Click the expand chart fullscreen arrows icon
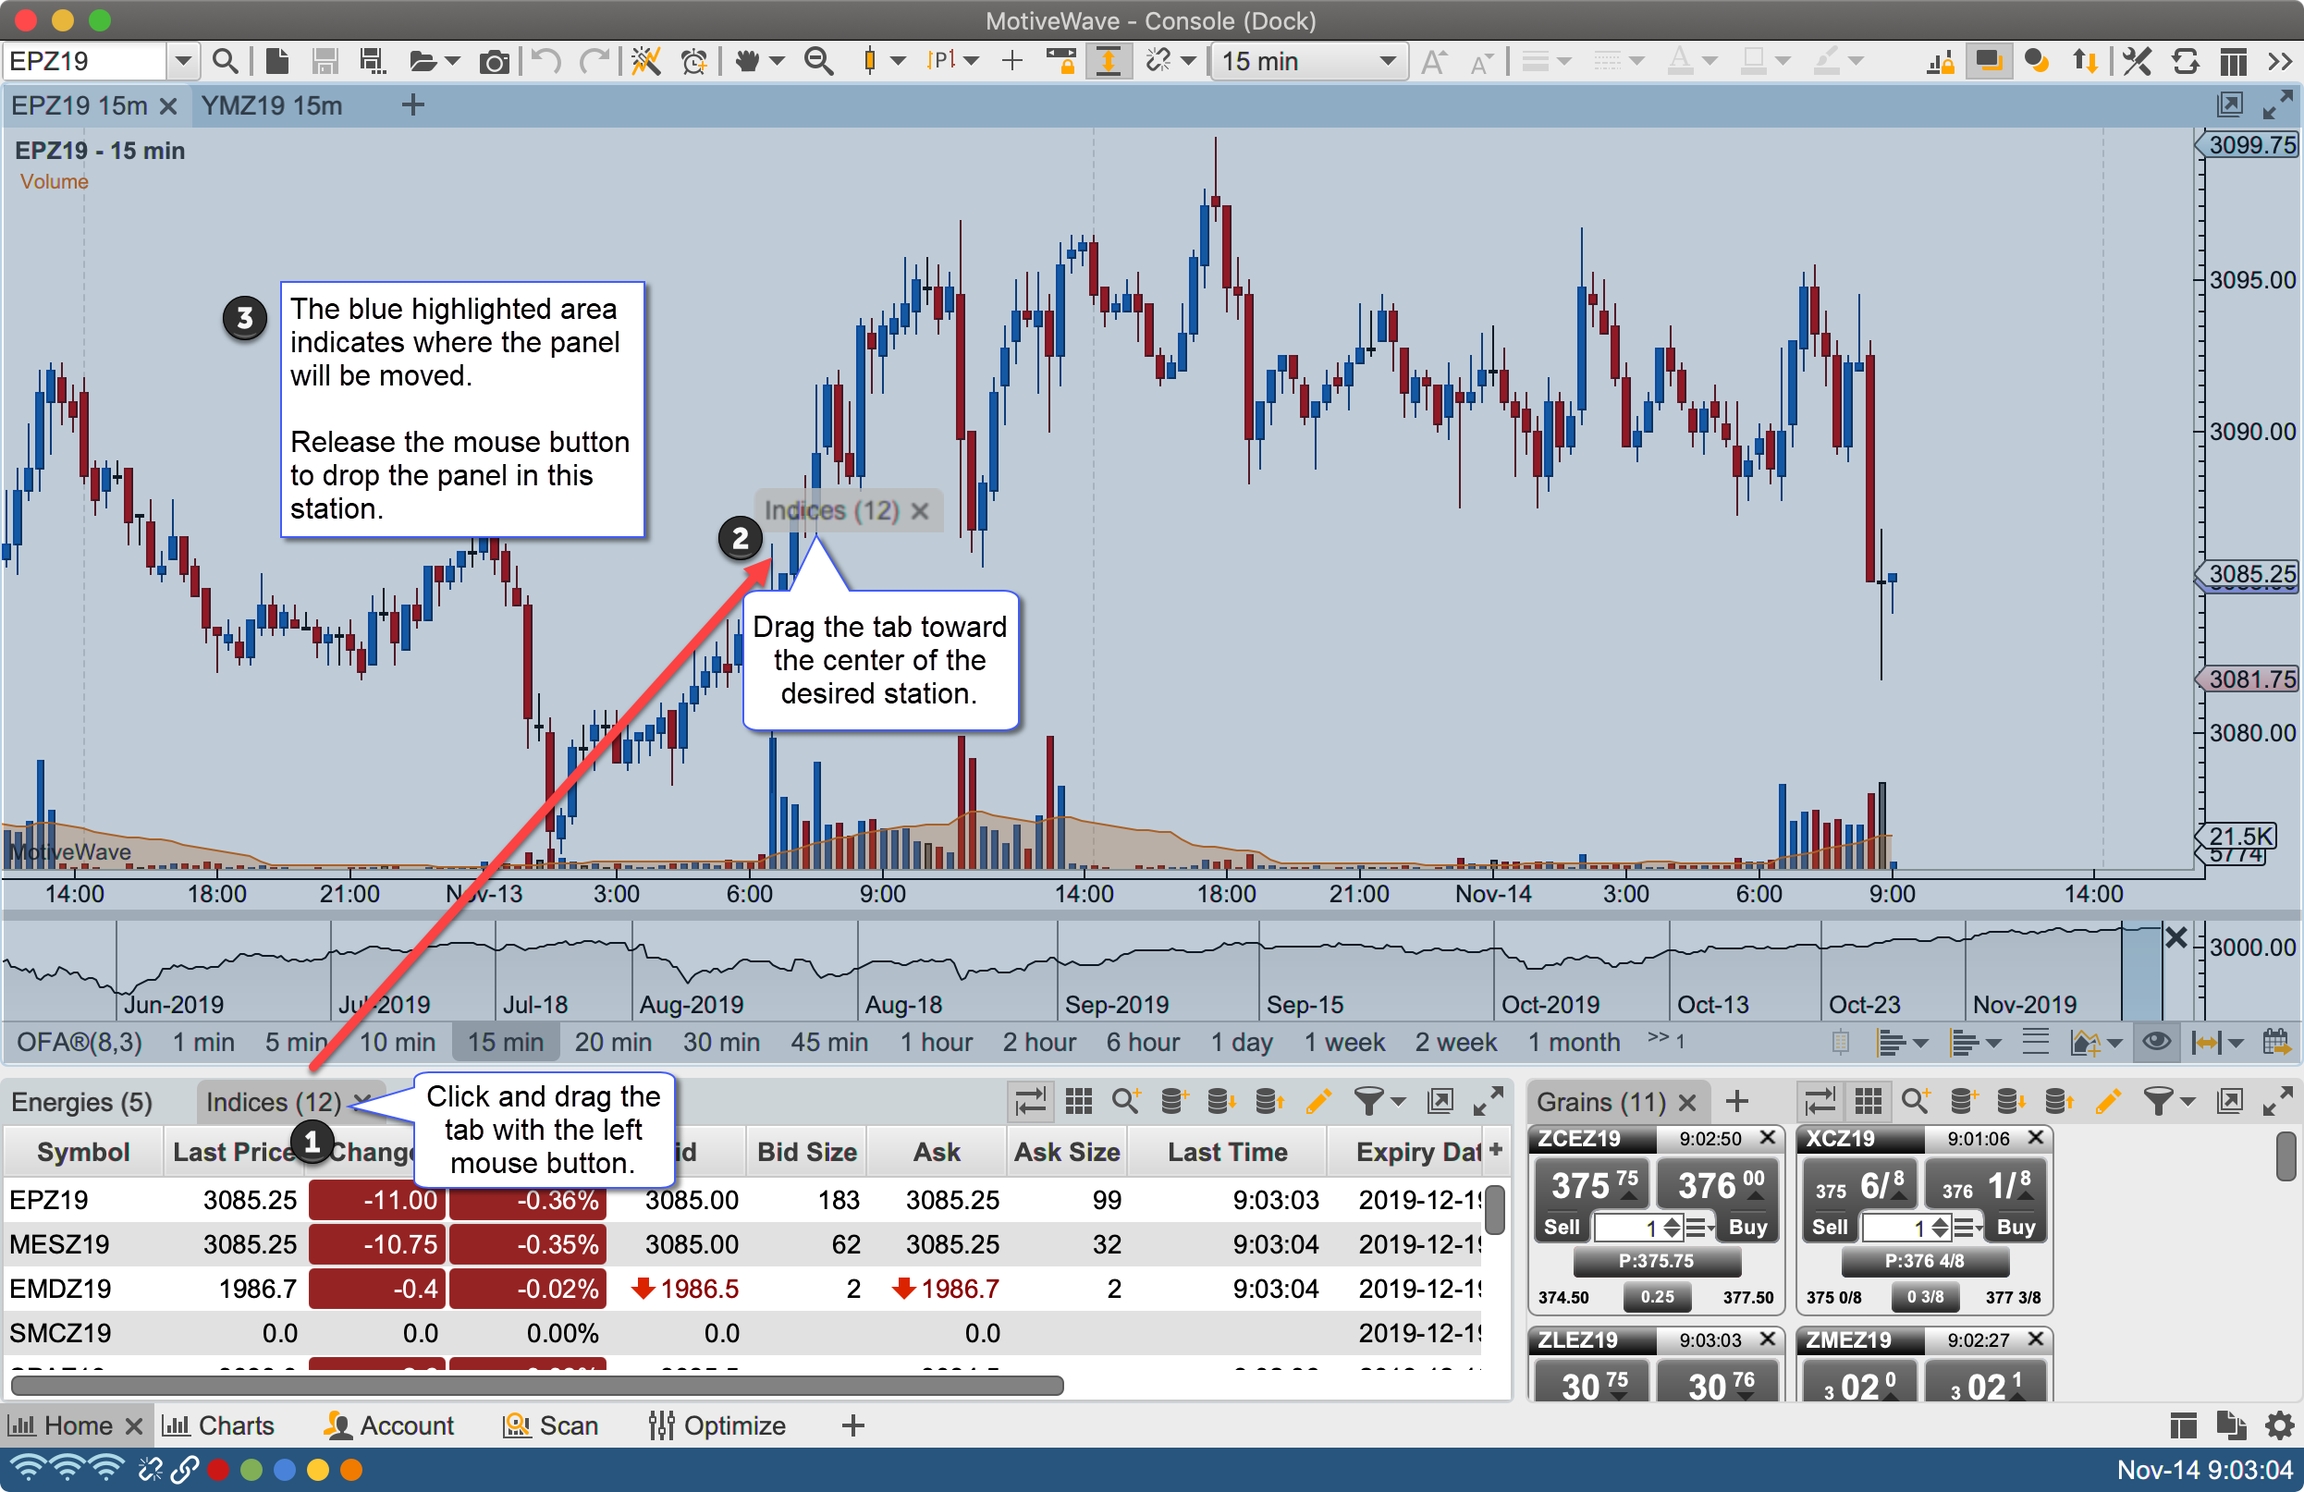The width and height of the screenshot is (2304, 1492). pyautogui.click(x=2277, y=104)
